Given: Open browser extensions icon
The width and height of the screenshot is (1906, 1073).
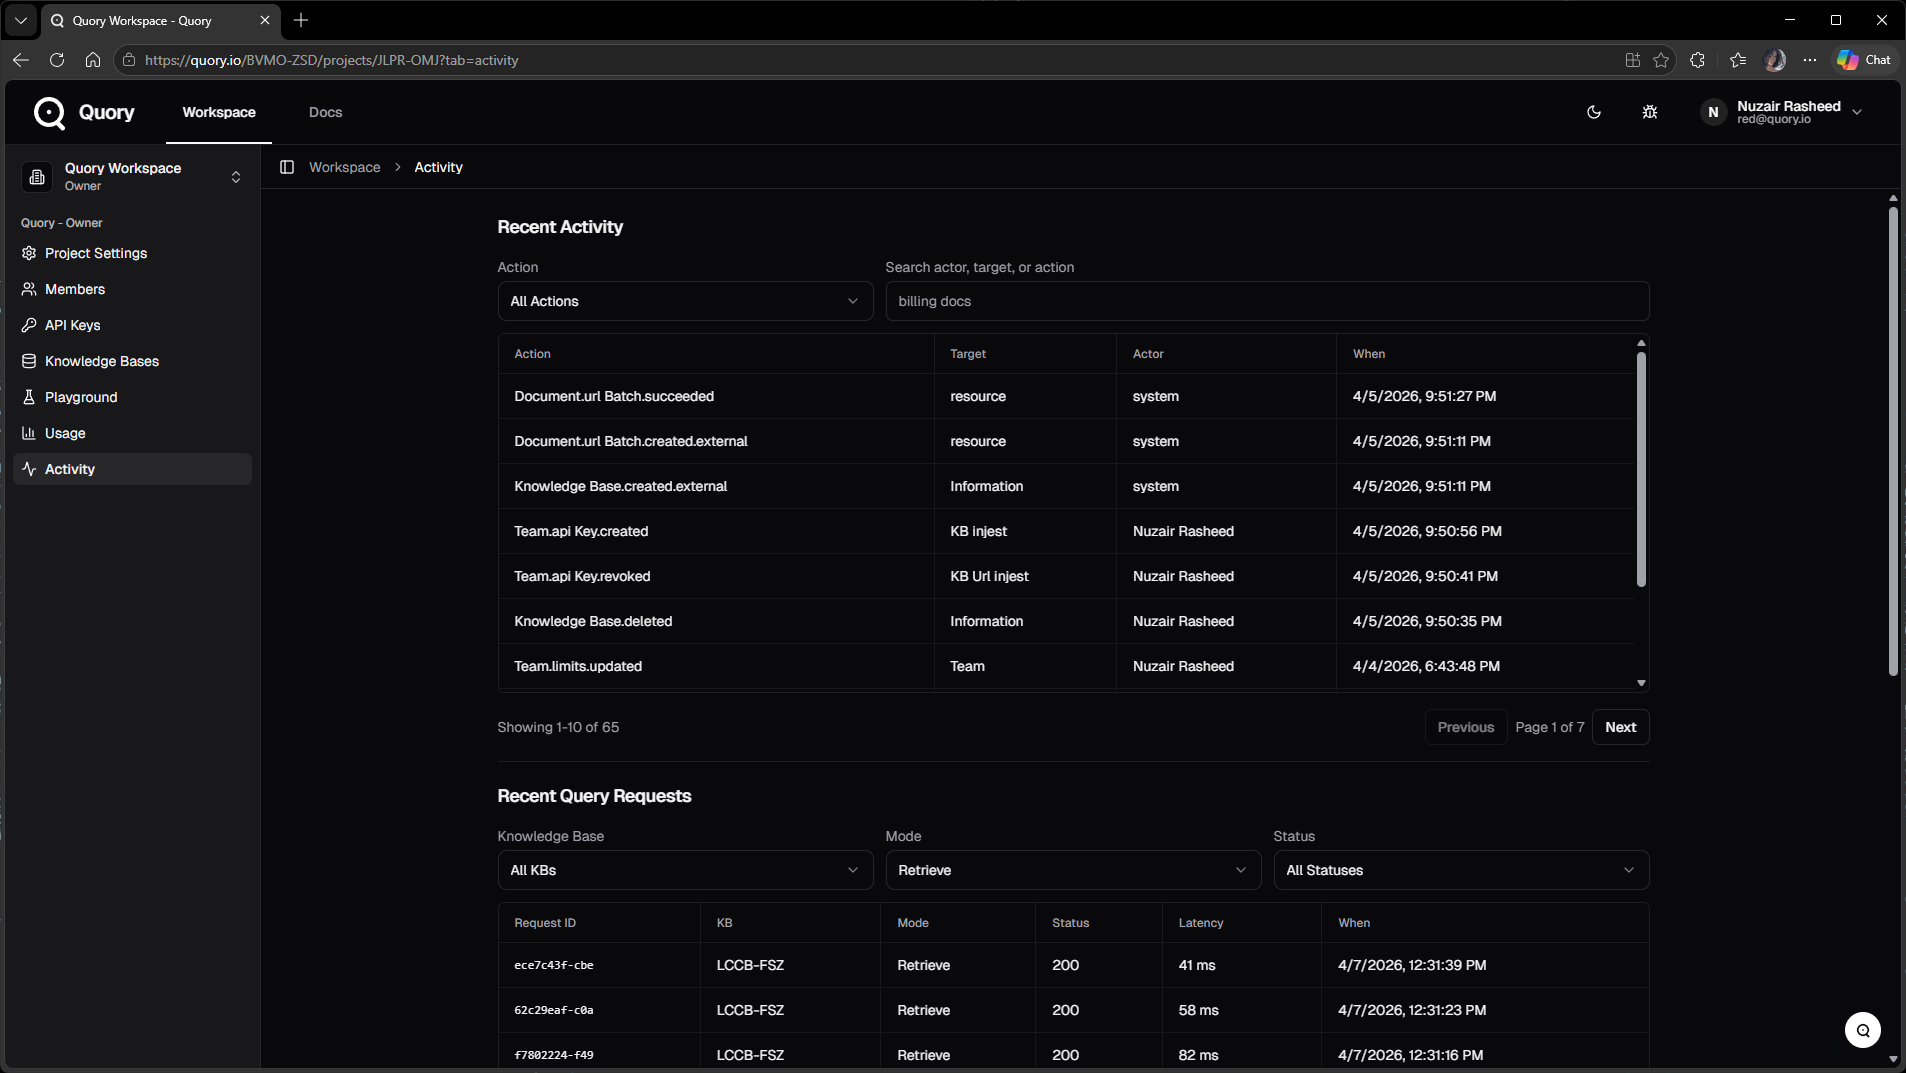Looking at the screenshot, I should tap(1697, 60).
